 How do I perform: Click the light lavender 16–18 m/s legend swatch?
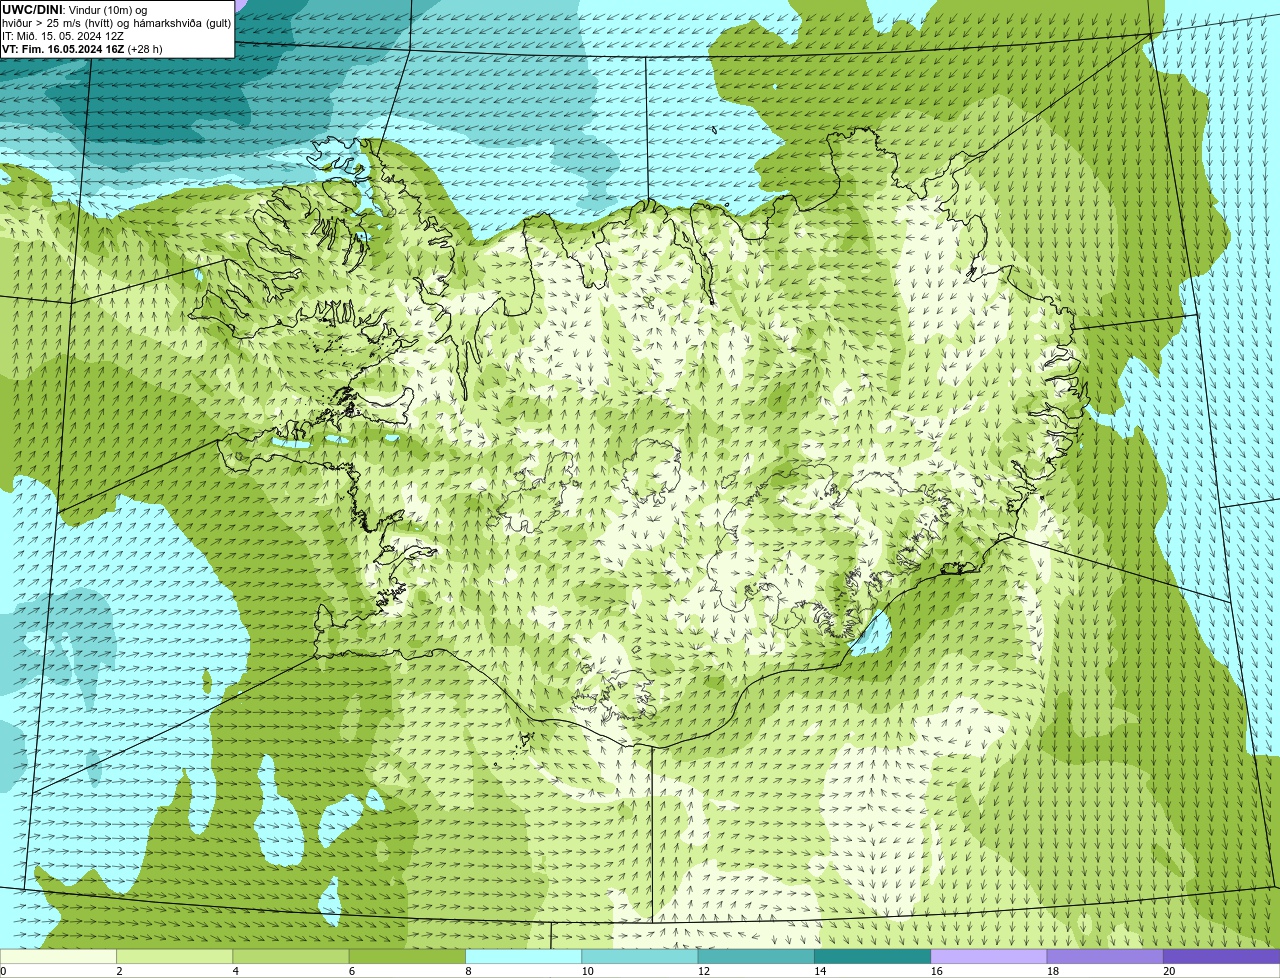(x=989, y=956)
